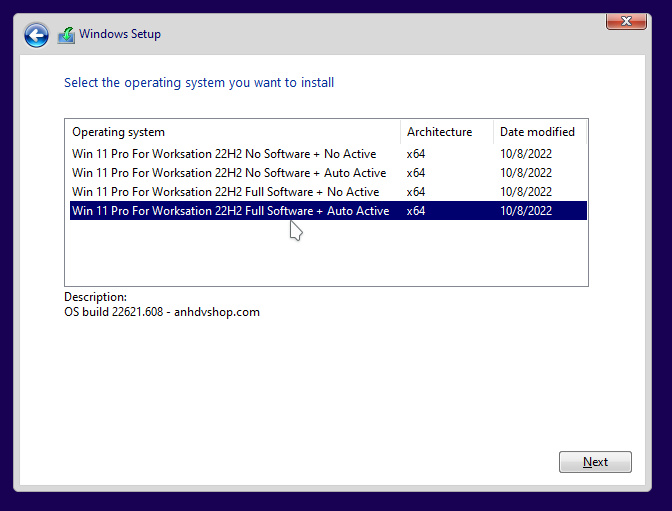Viewport: 672px width, 511px height.
Task: Close the Windows Setup dialog
Action: [625, 20]
